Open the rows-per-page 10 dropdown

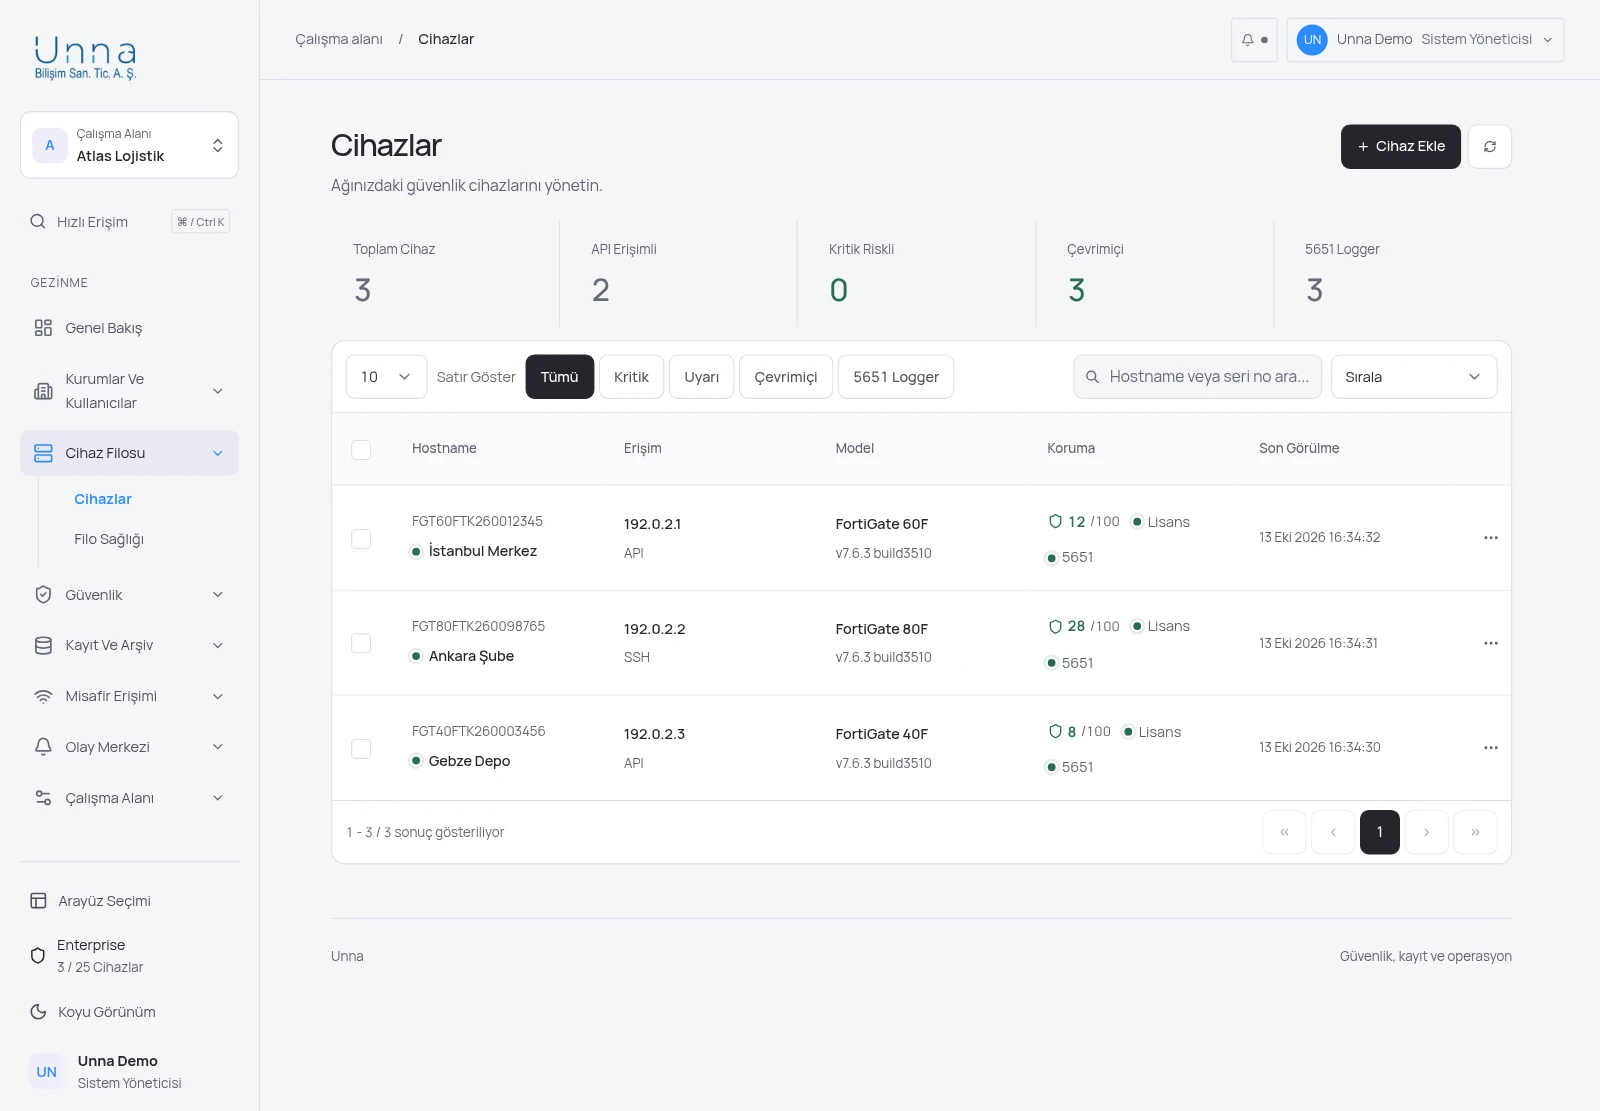point(386,377)
